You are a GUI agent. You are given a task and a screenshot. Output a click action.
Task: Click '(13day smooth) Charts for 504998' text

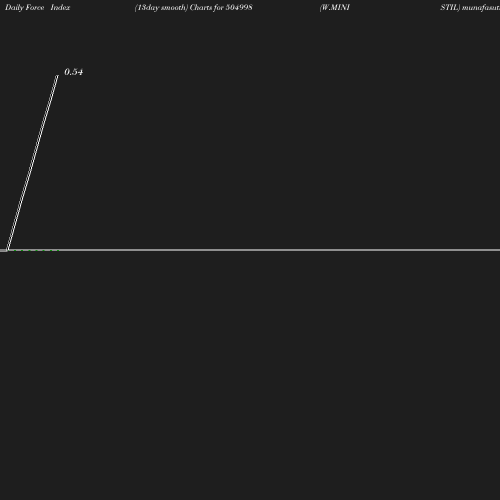point(194,8)
